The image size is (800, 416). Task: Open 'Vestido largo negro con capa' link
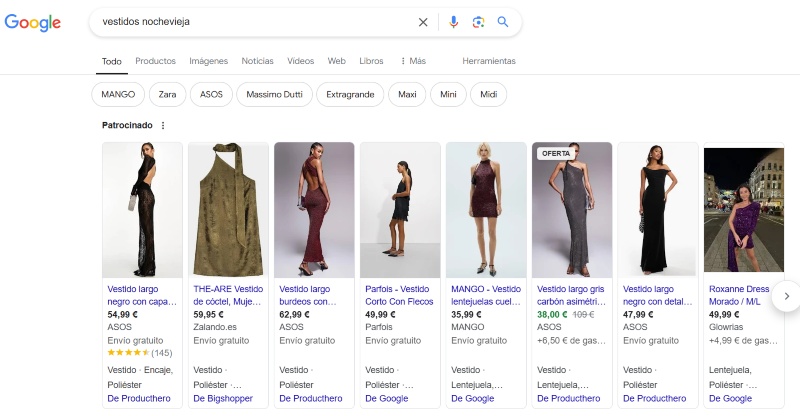point(142,295)
